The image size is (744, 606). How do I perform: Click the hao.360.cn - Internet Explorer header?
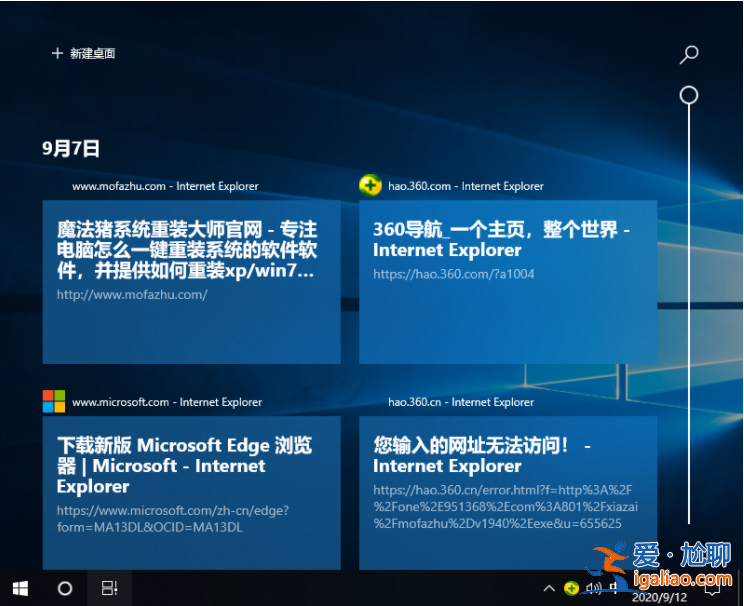click(x=461, y=402)
